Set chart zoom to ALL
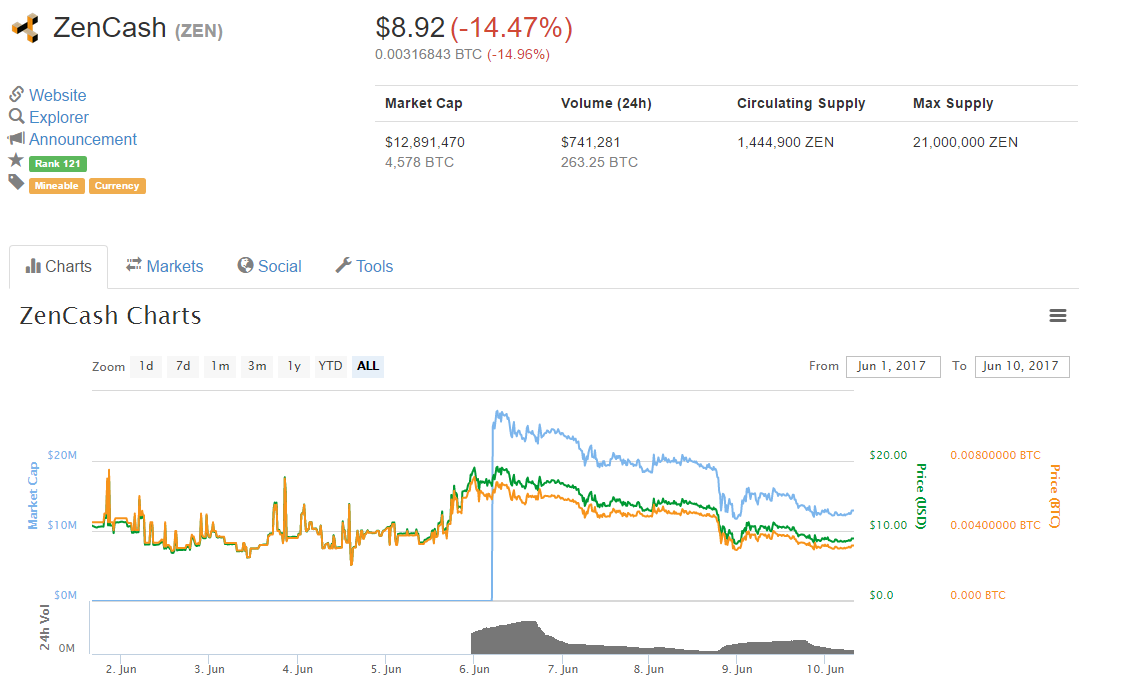 pyautogui.click(x=368, y=366)
